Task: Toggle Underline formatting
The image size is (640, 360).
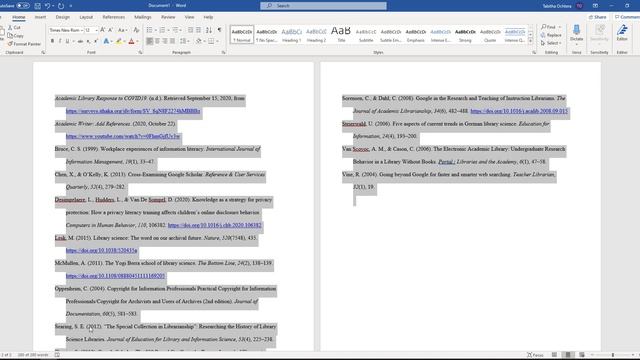Action: (67, 41)
